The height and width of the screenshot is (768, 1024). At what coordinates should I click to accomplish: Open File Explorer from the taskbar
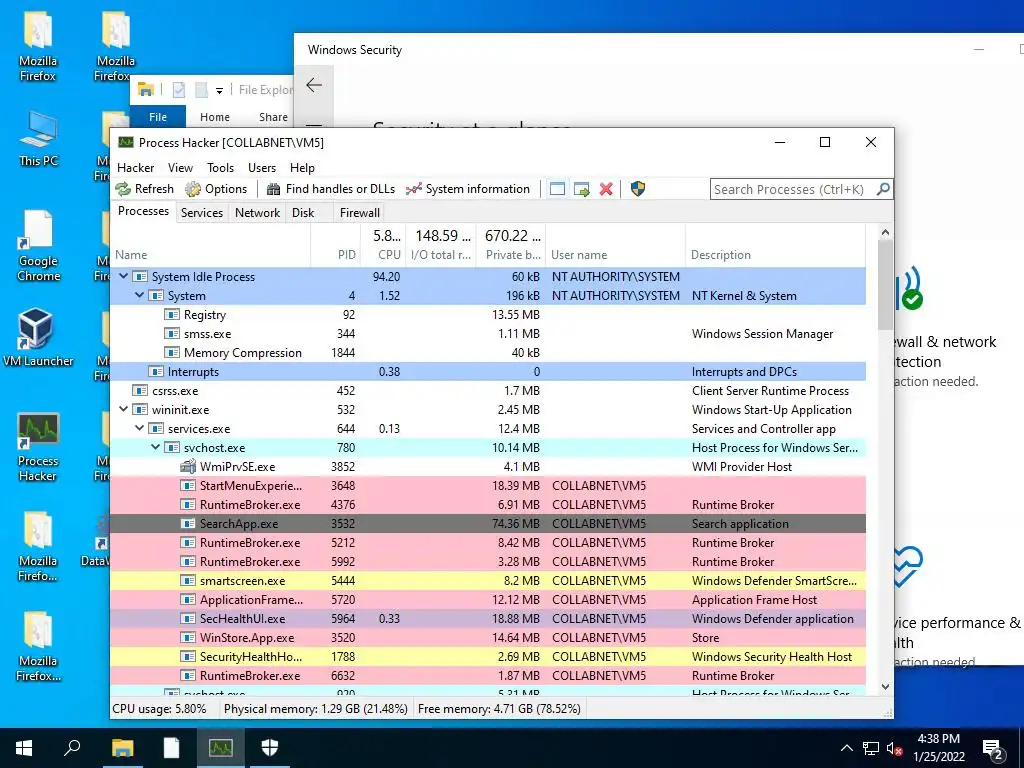(x=122, y=747)
